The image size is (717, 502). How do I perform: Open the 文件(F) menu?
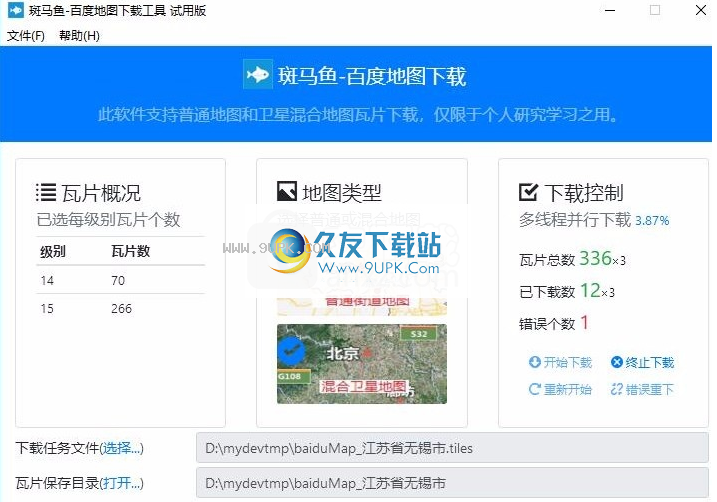point(26,36)
